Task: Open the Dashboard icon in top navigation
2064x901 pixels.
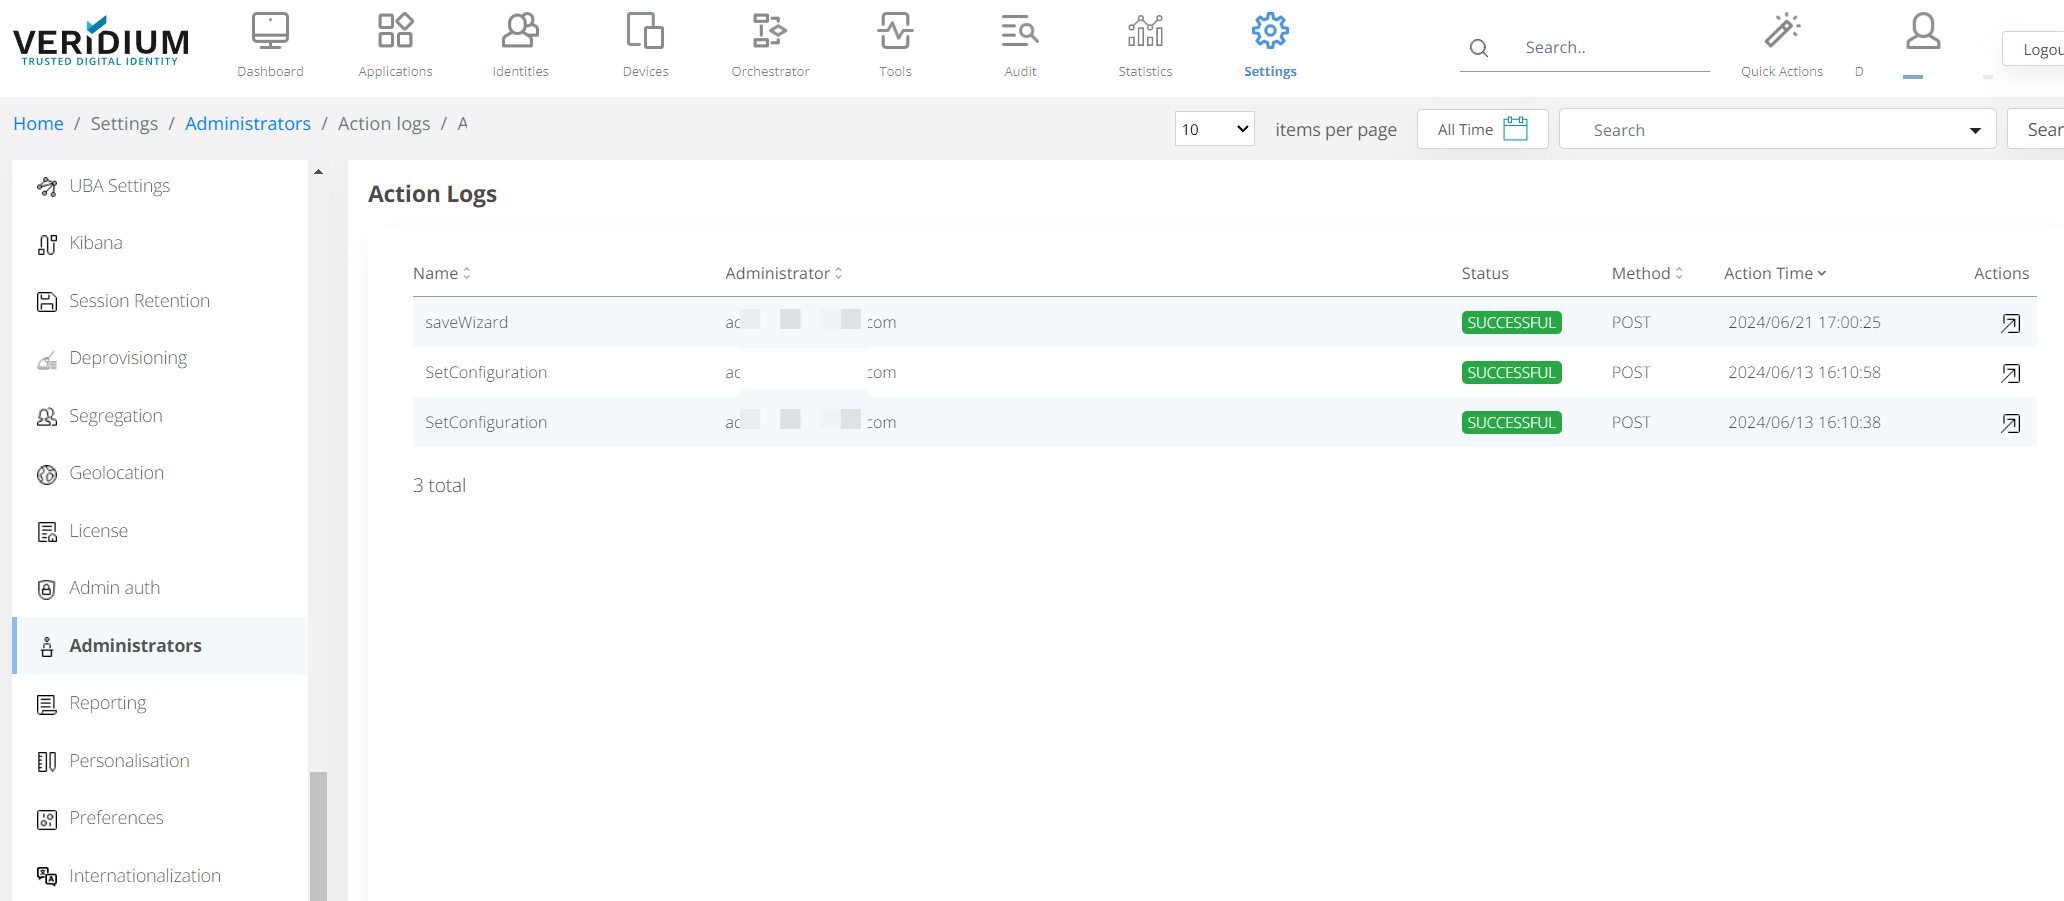Action: [270, 32]
